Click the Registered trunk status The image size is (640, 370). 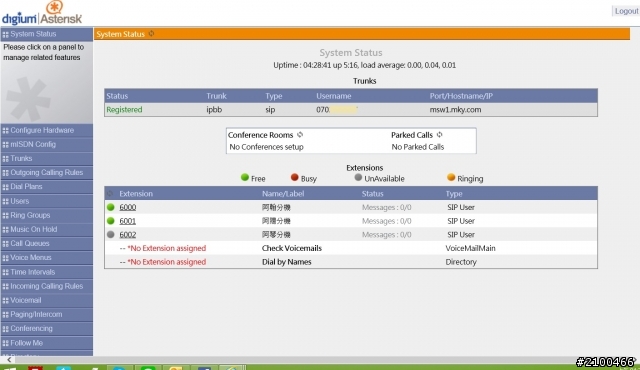pos(124,109)
